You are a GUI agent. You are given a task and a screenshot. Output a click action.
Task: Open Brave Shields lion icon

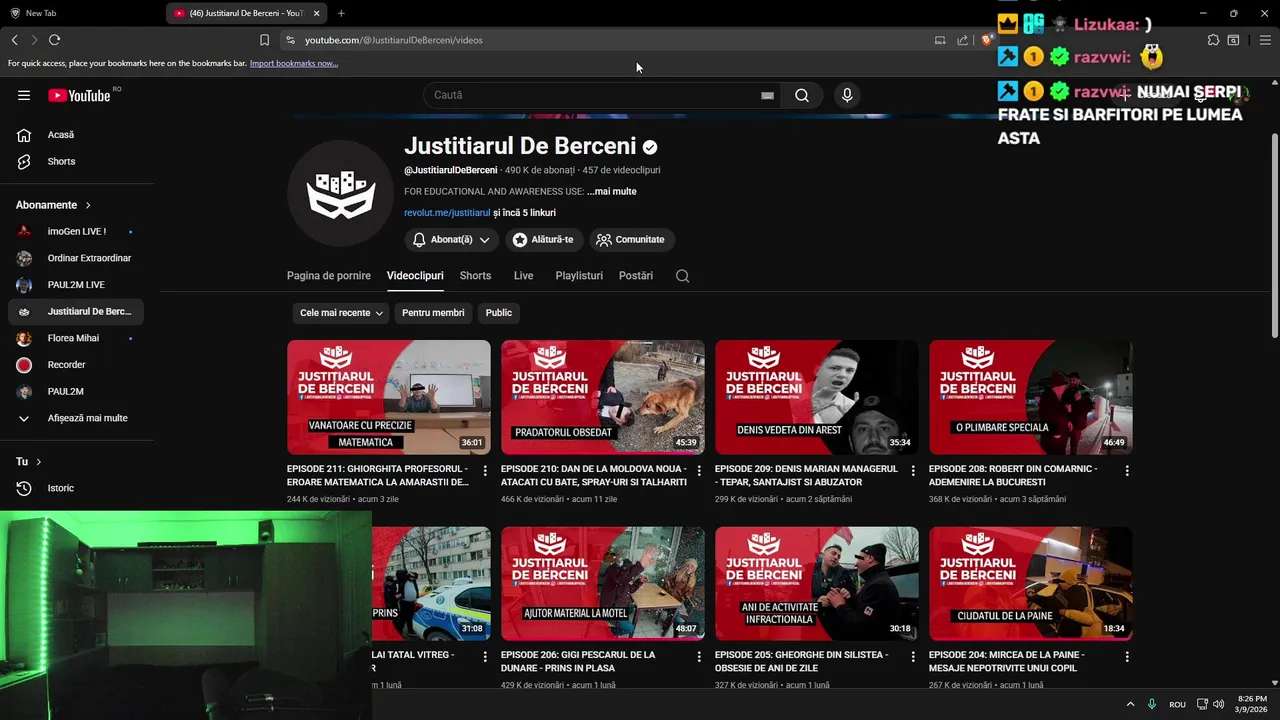[986, 40]
